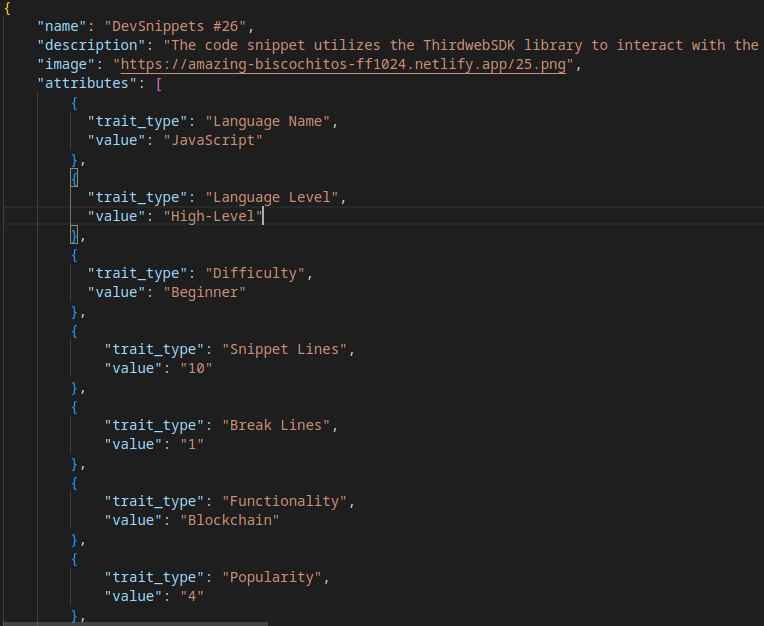Image resolution: width=764 pixels, height=626 pixels.
Task: Click the "attributes" key
Action: pos(87,83)
